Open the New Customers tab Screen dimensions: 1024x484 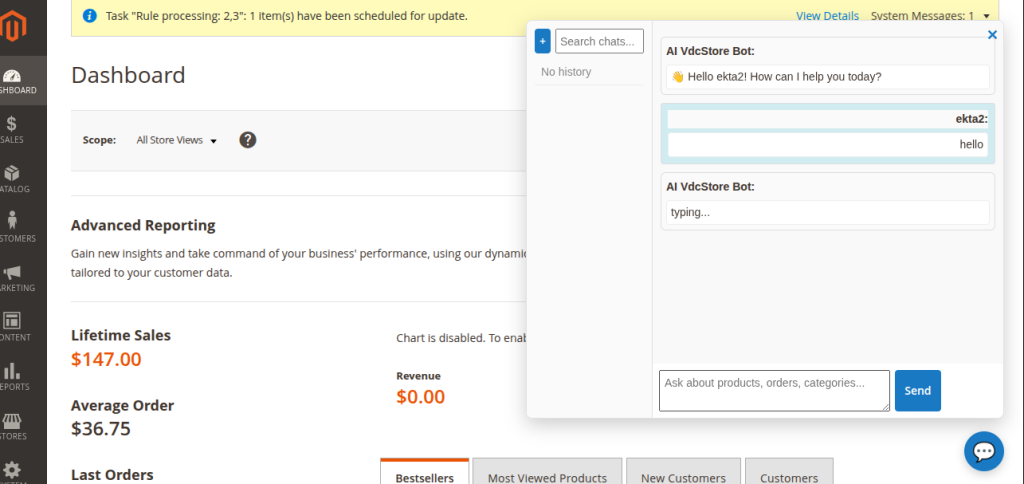click(683, 477)
